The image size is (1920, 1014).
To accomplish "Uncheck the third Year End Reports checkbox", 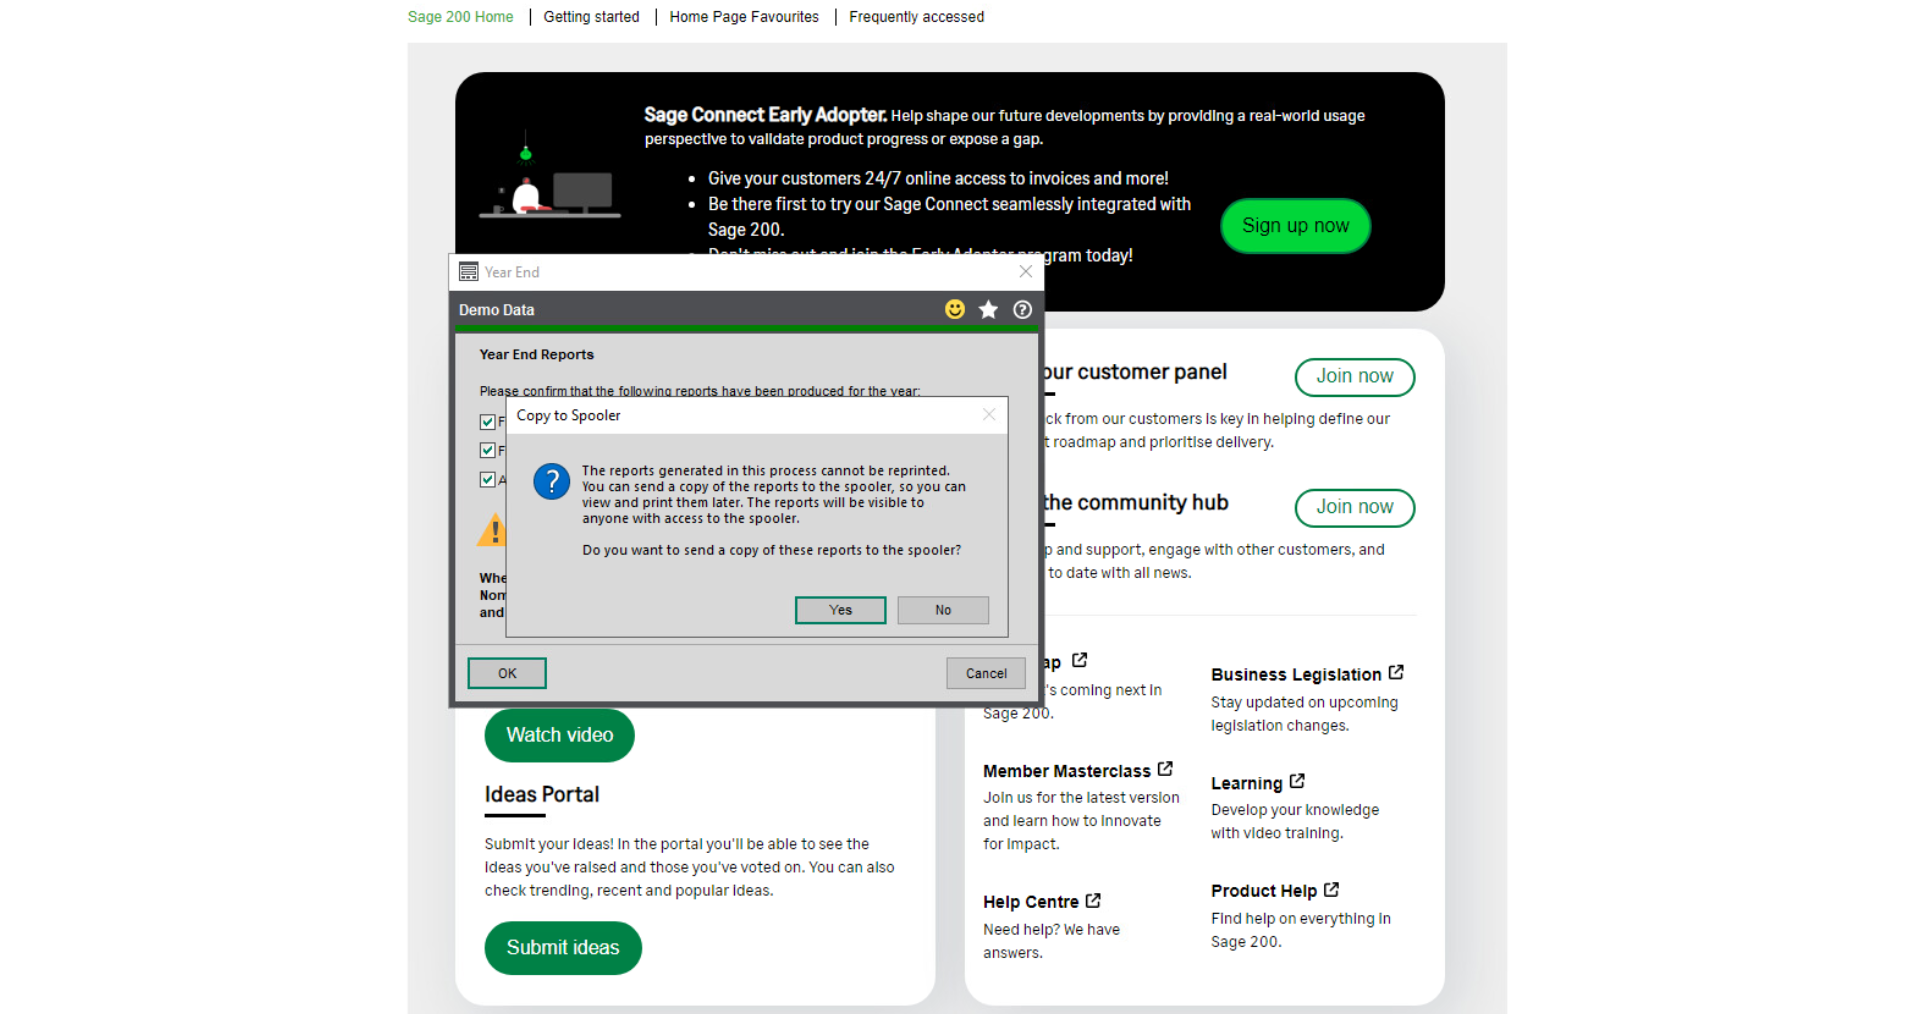I will (488, 479).
